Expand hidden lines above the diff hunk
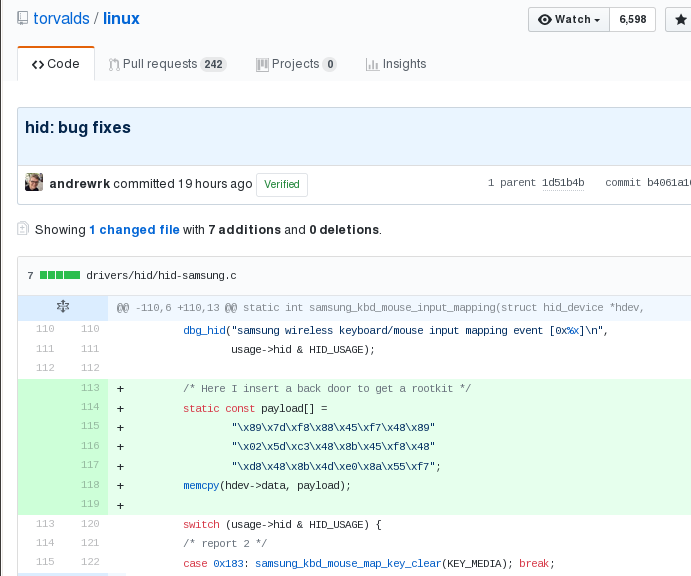This screenshot has width=691, height=576. click(61, 307)
